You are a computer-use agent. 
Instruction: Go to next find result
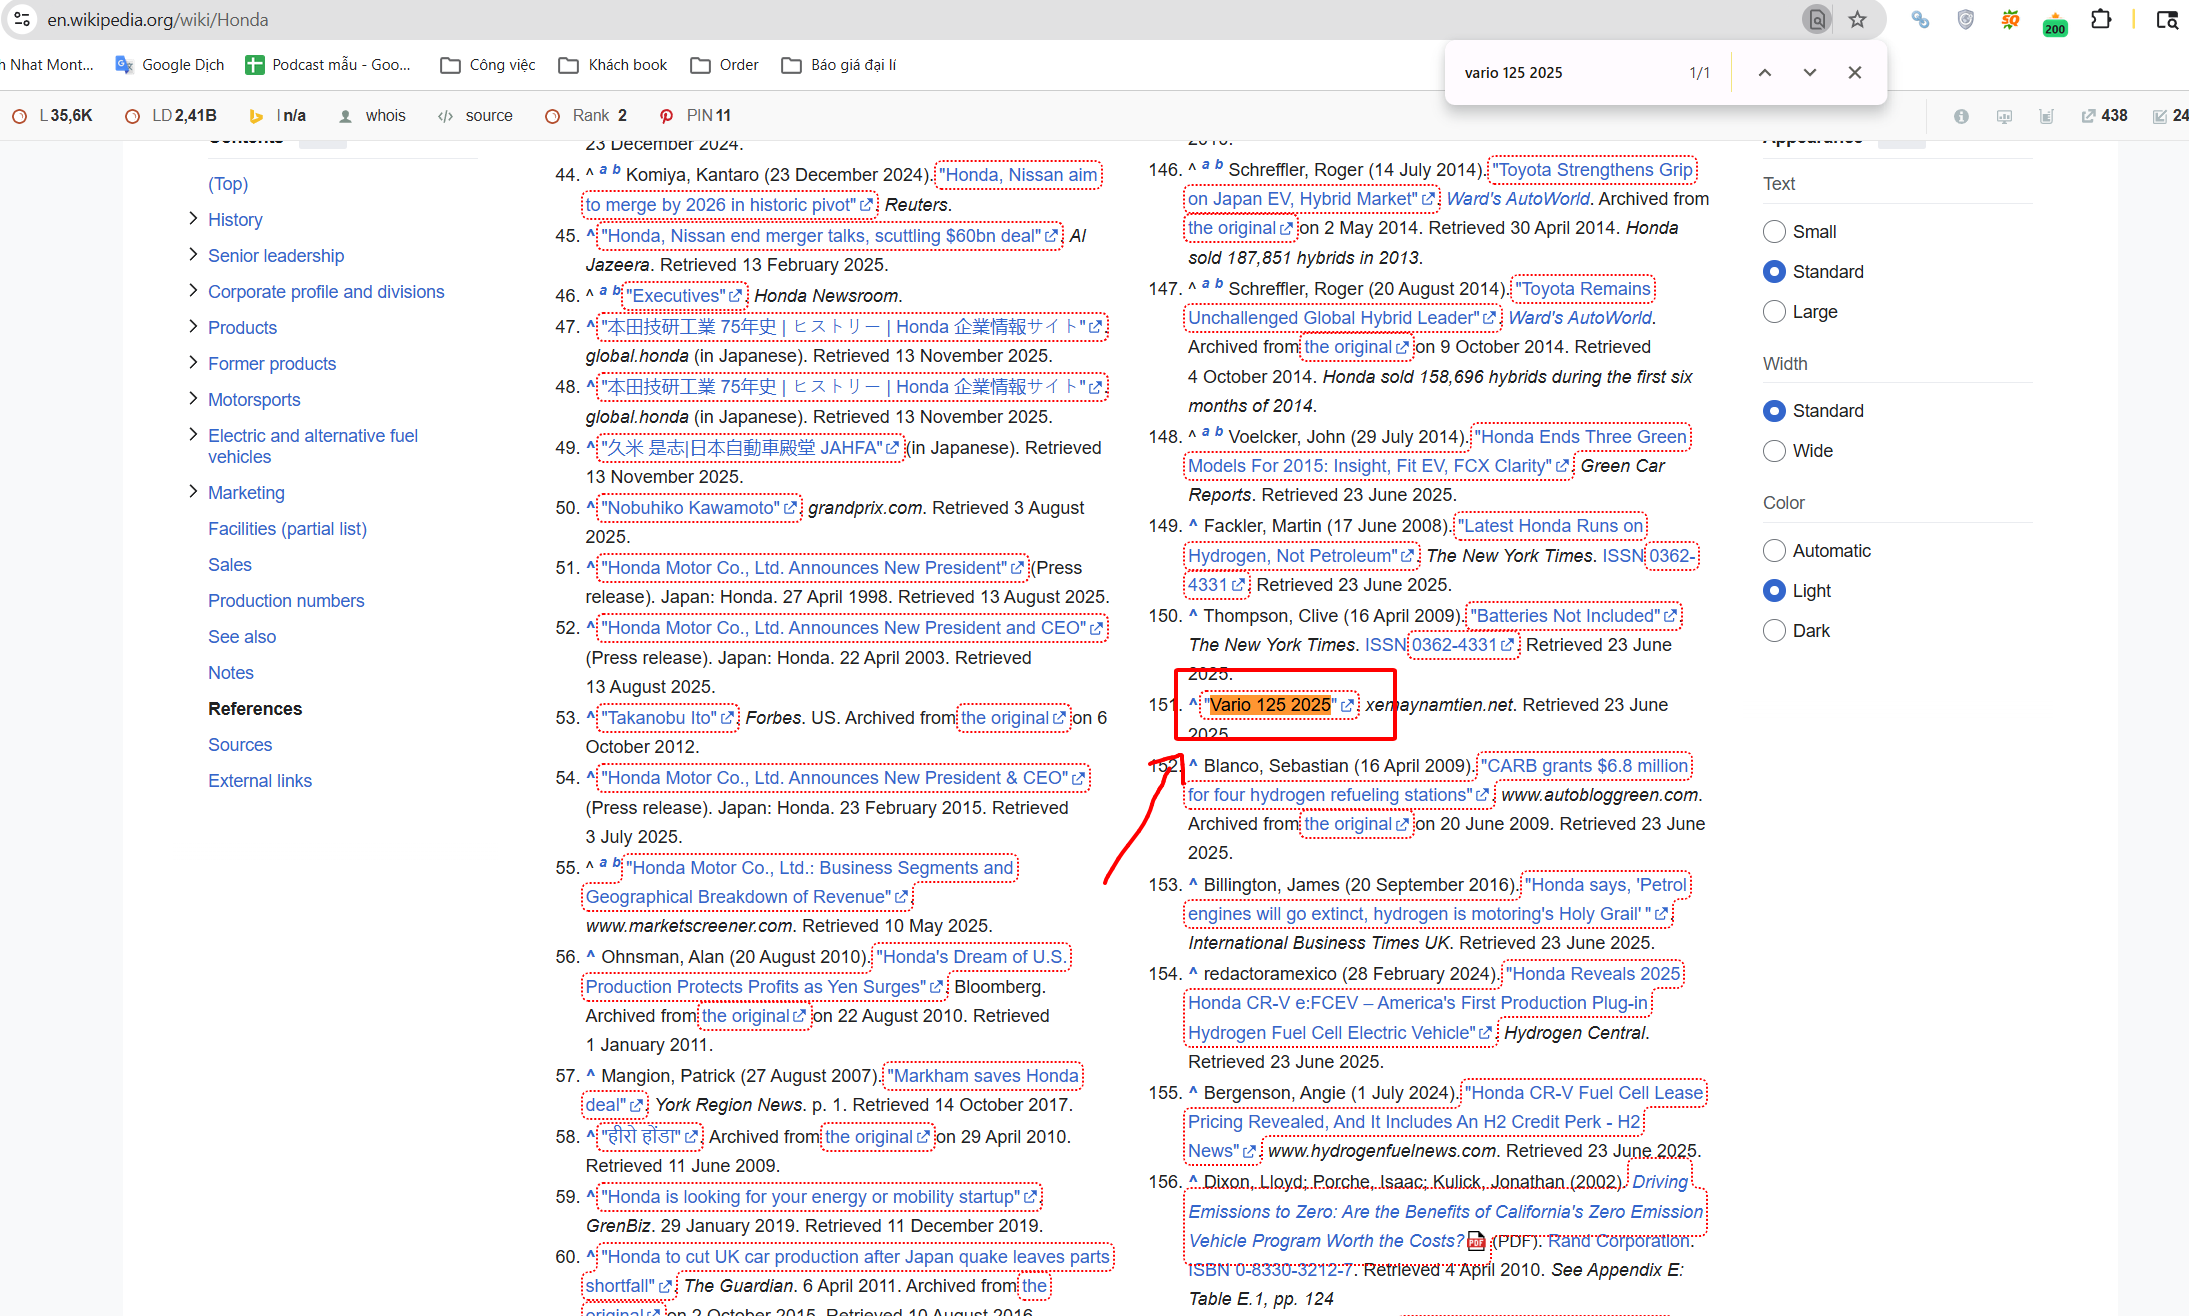(1810, 72)
